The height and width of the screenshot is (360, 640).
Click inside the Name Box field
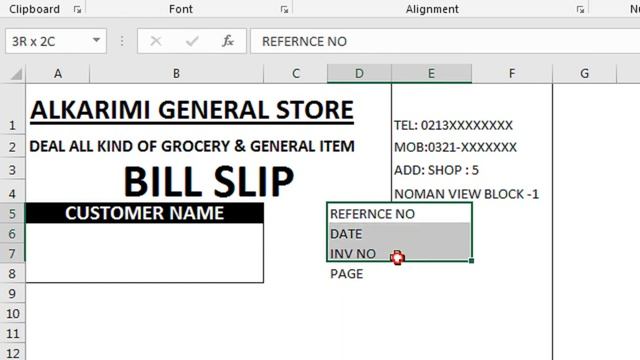pyautogui.click(x=48, y=41)
